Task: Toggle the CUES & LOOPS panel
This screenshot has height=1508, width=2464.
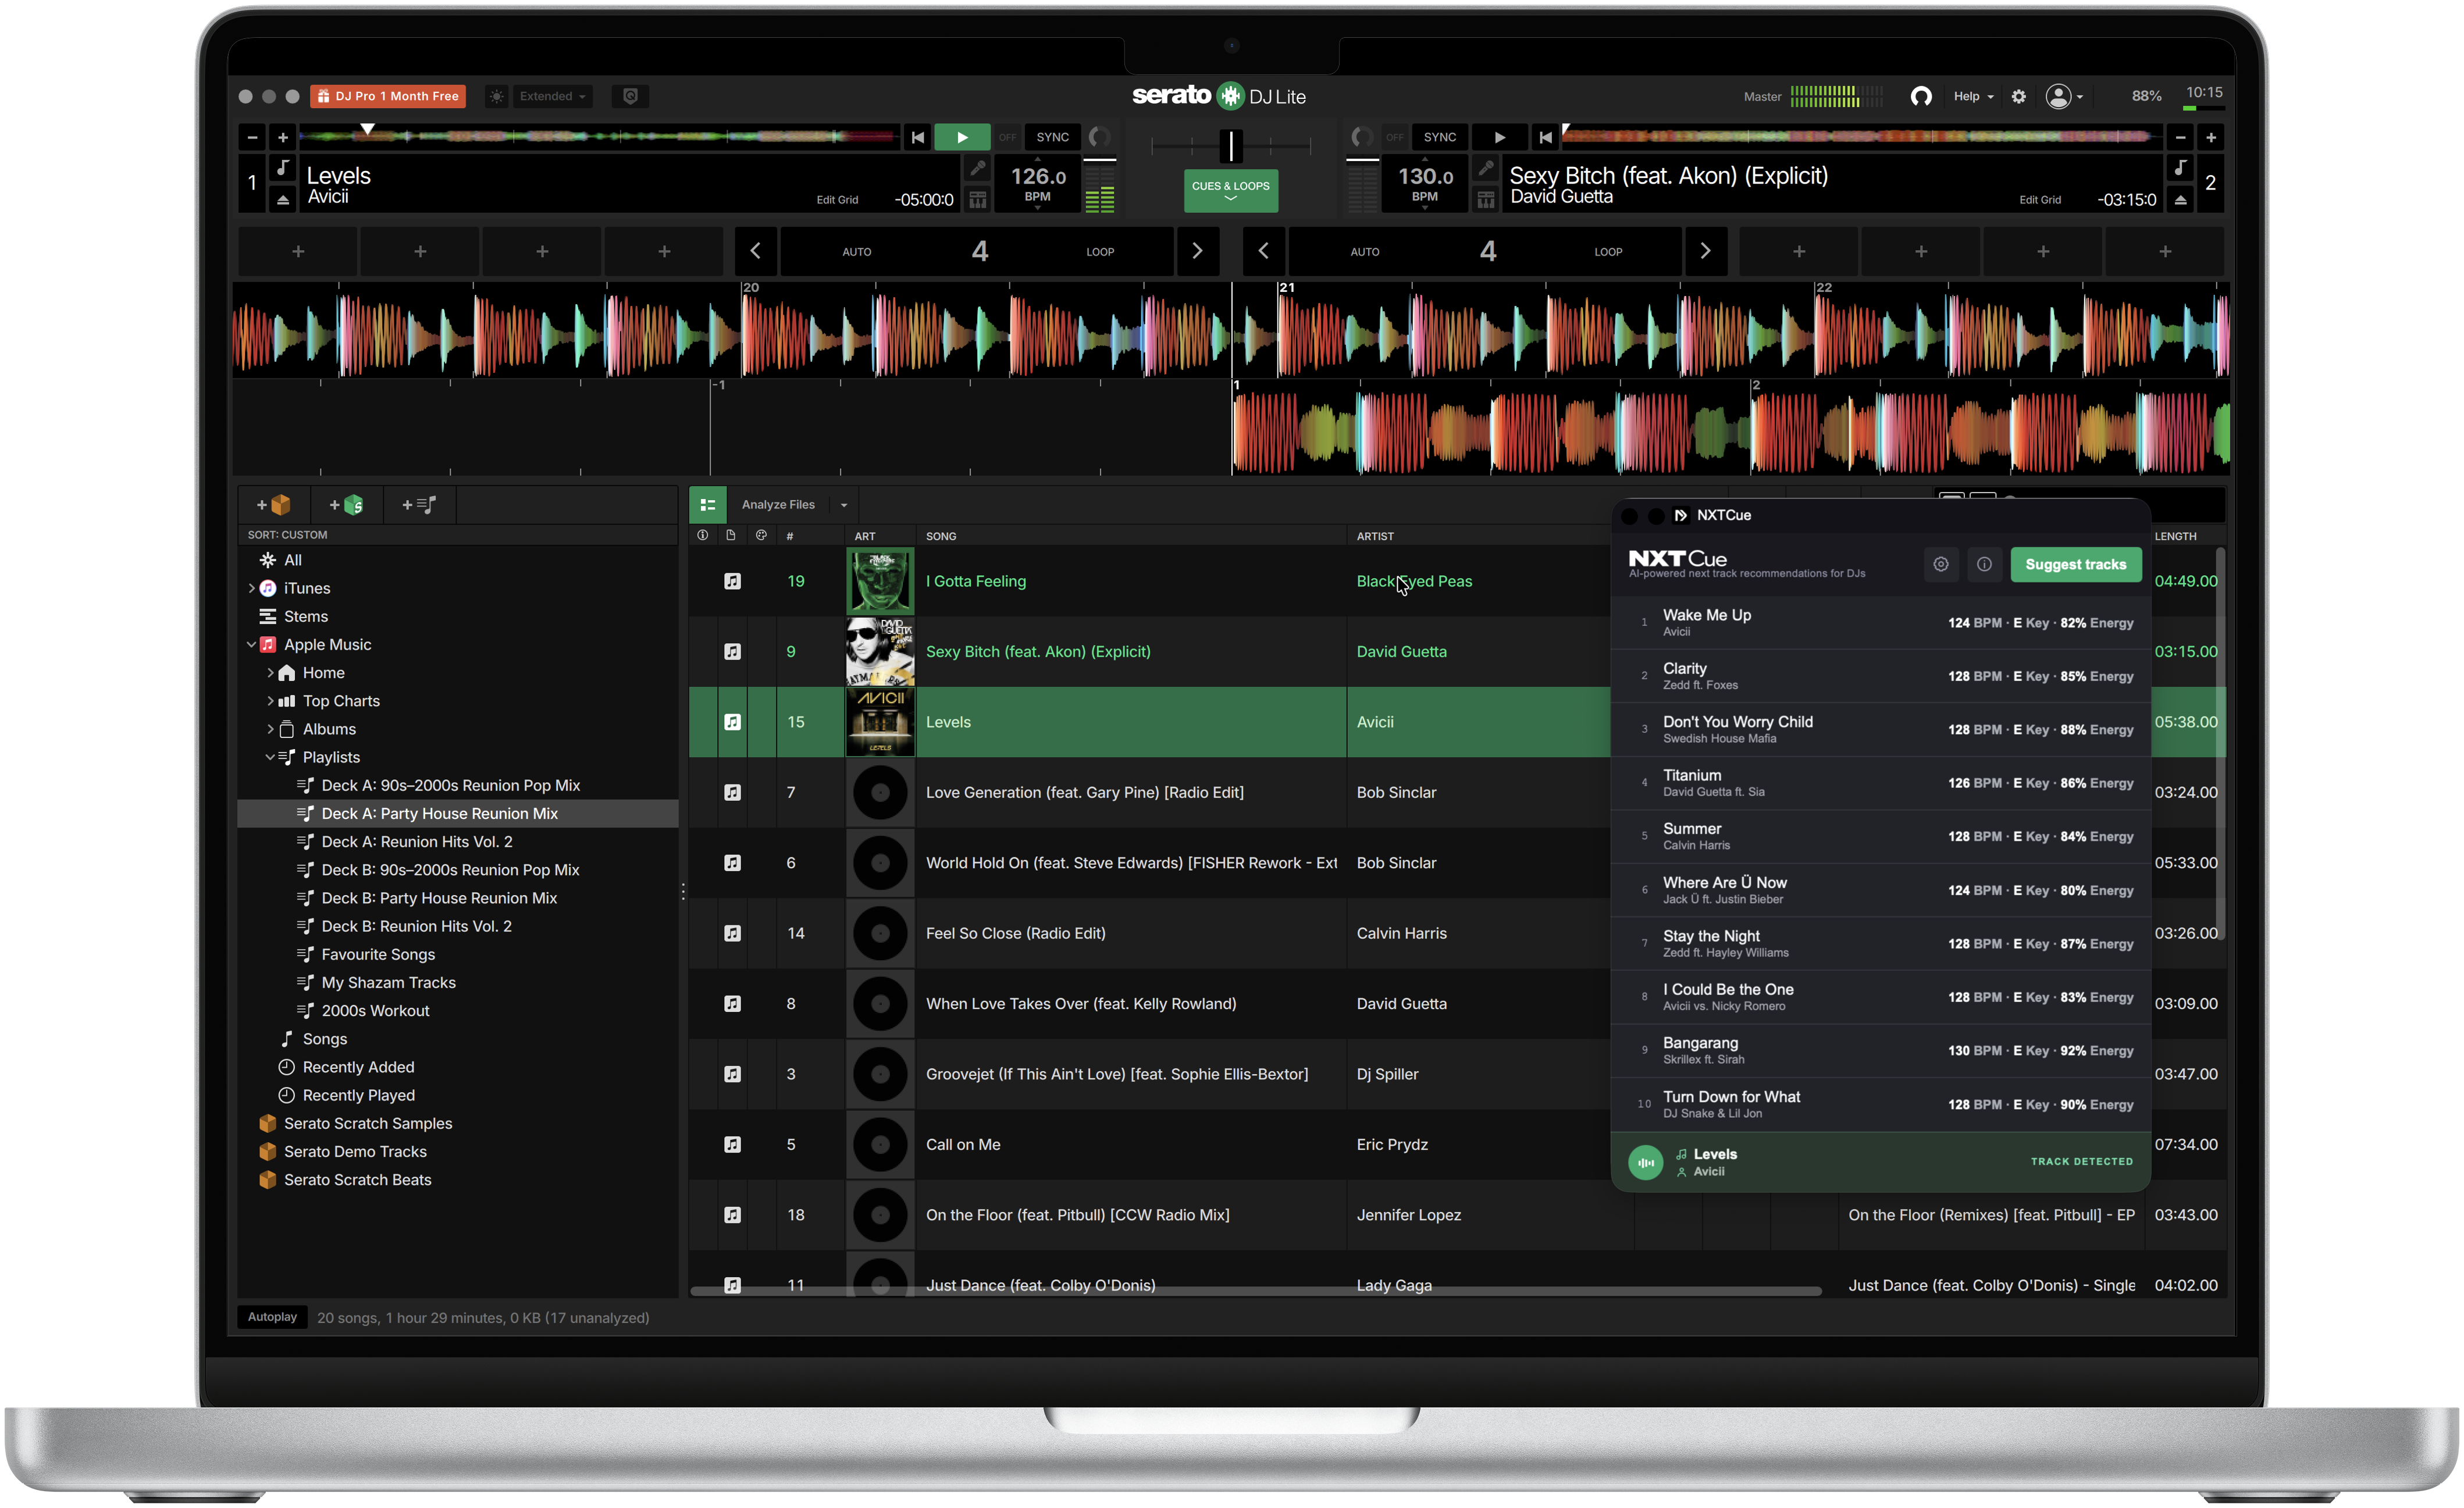Action: coord(1231,190)
